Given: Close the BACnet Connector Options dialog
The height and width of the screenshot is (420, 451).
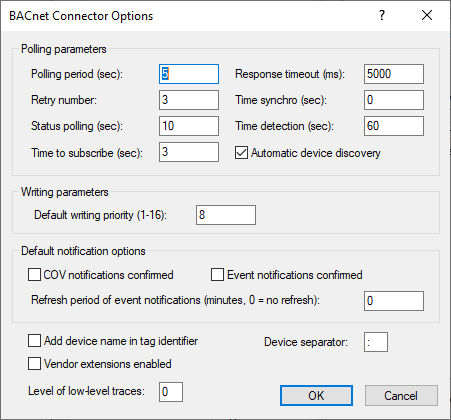Looking at the screenshot, I should coord(427,15).
